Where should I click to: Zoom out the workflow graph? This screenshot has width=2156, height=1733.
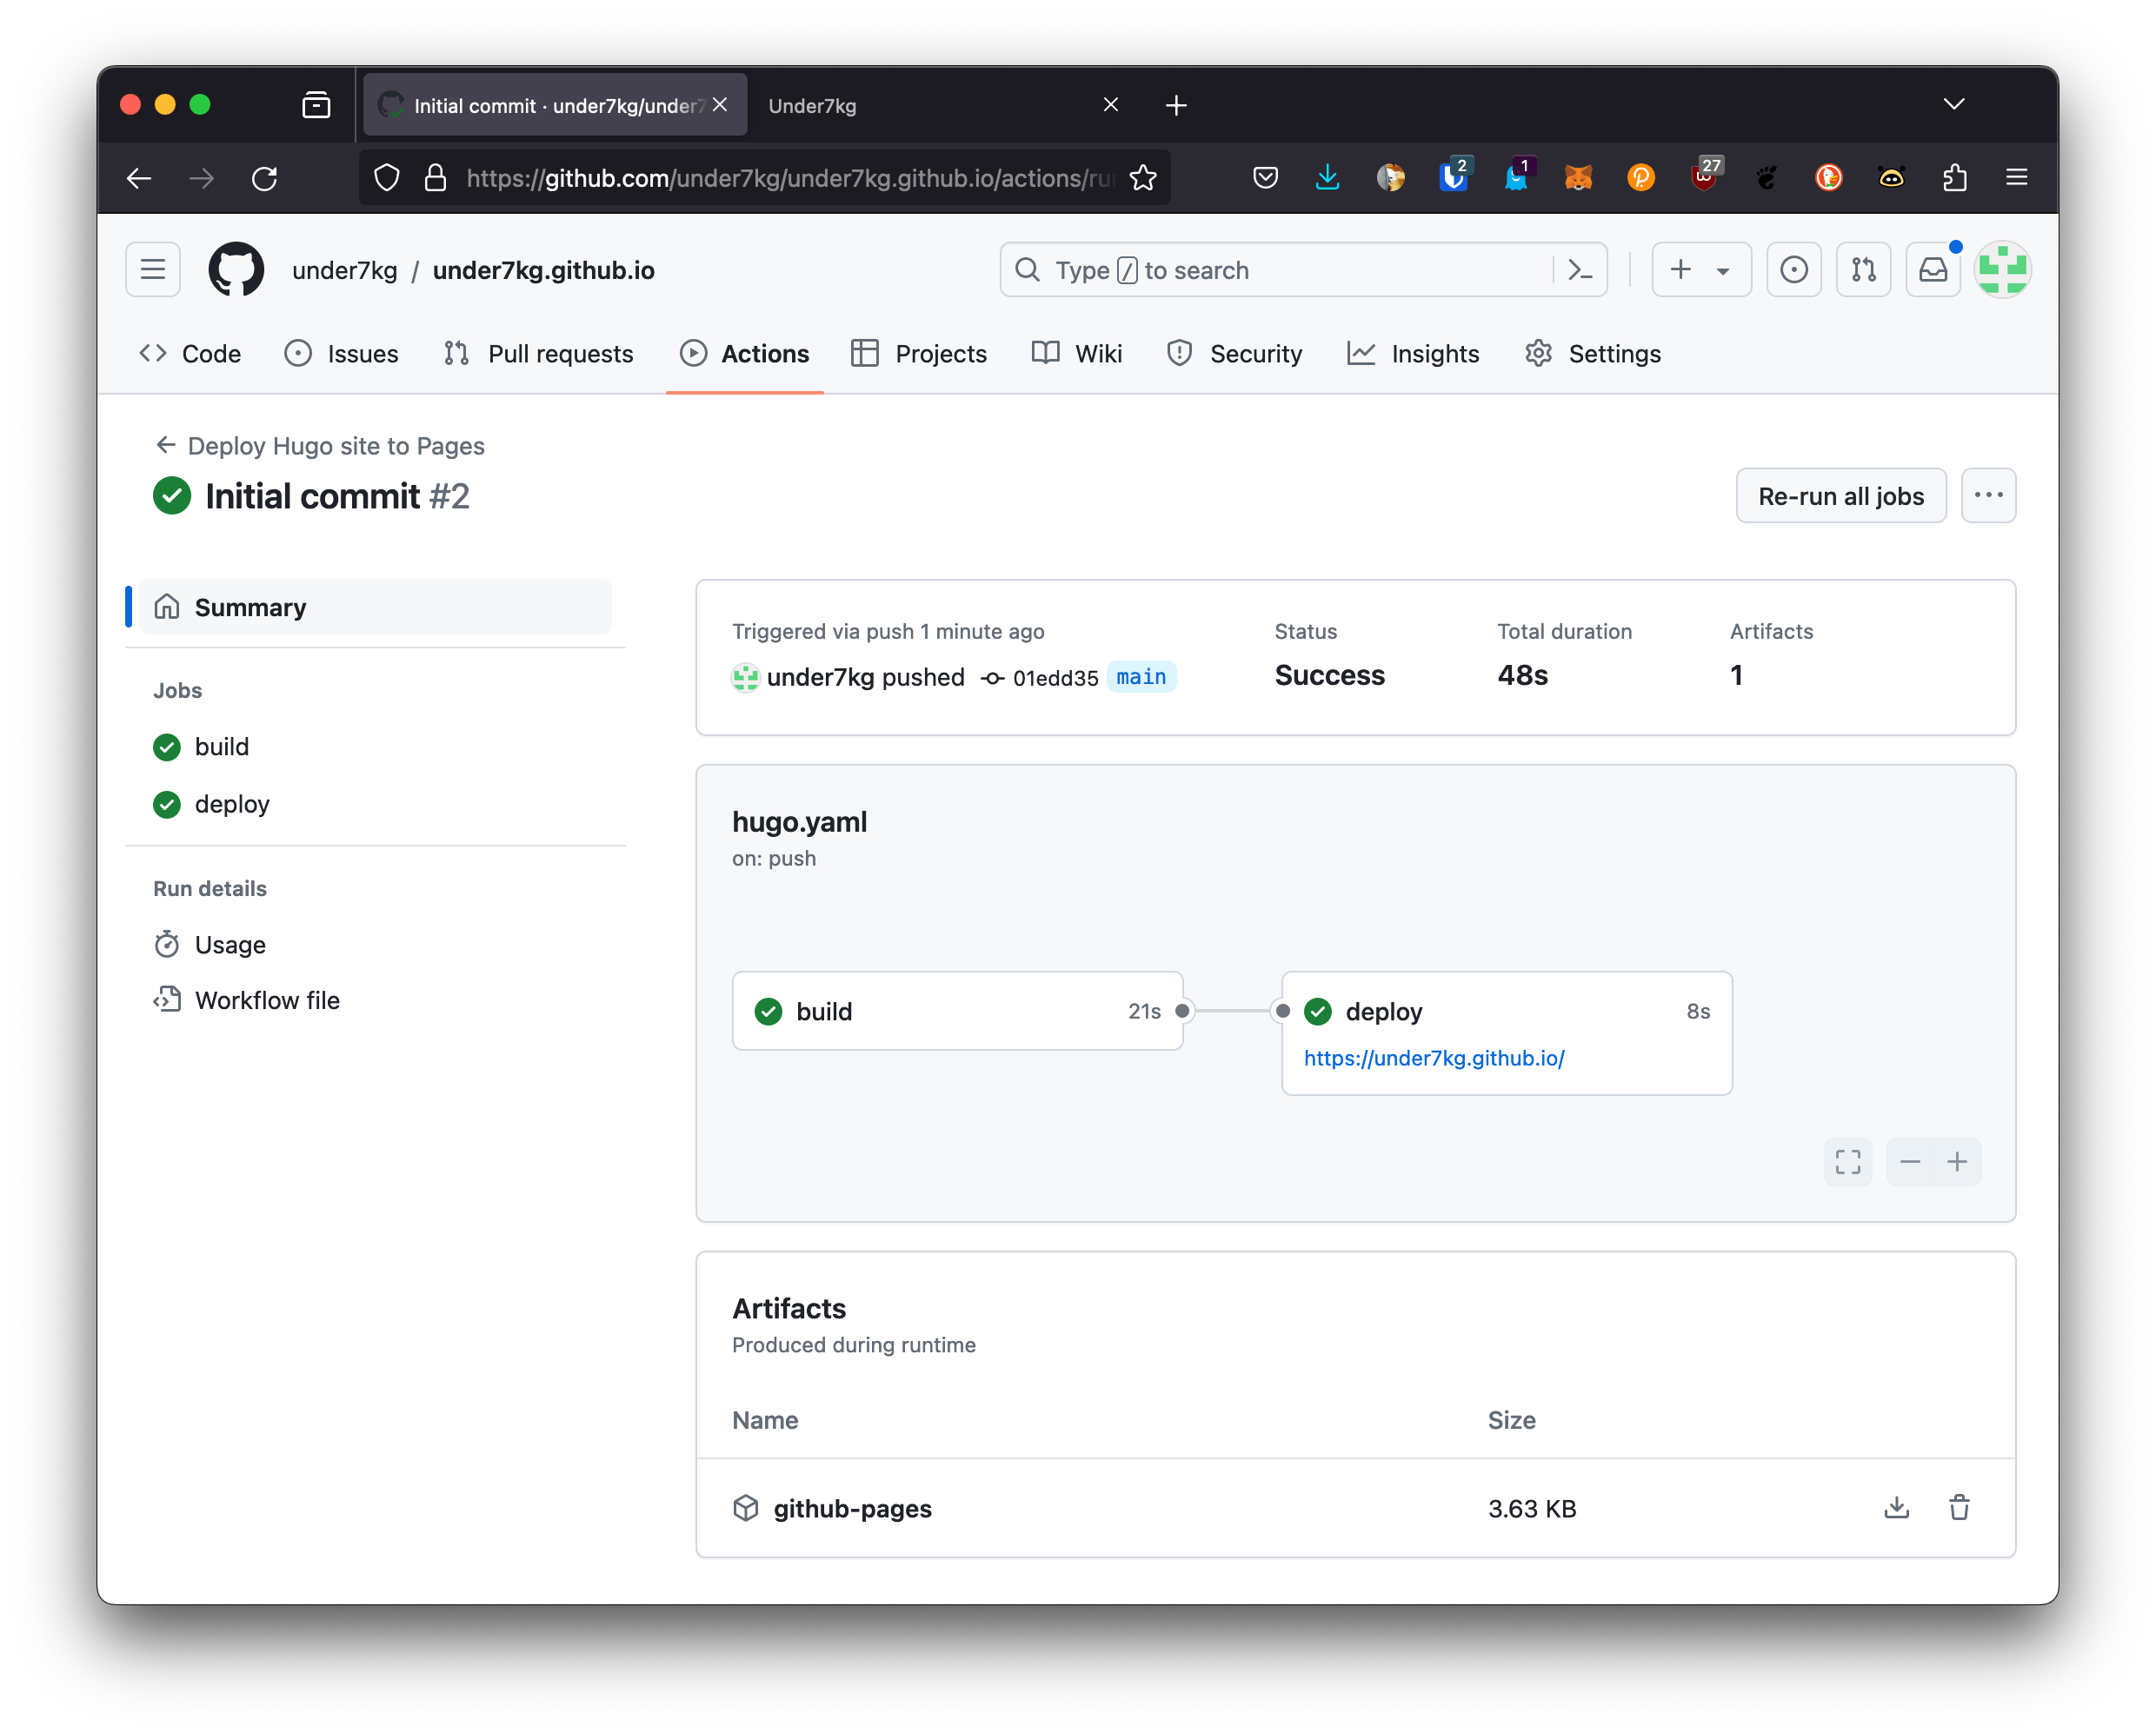pos(1909,1162)
